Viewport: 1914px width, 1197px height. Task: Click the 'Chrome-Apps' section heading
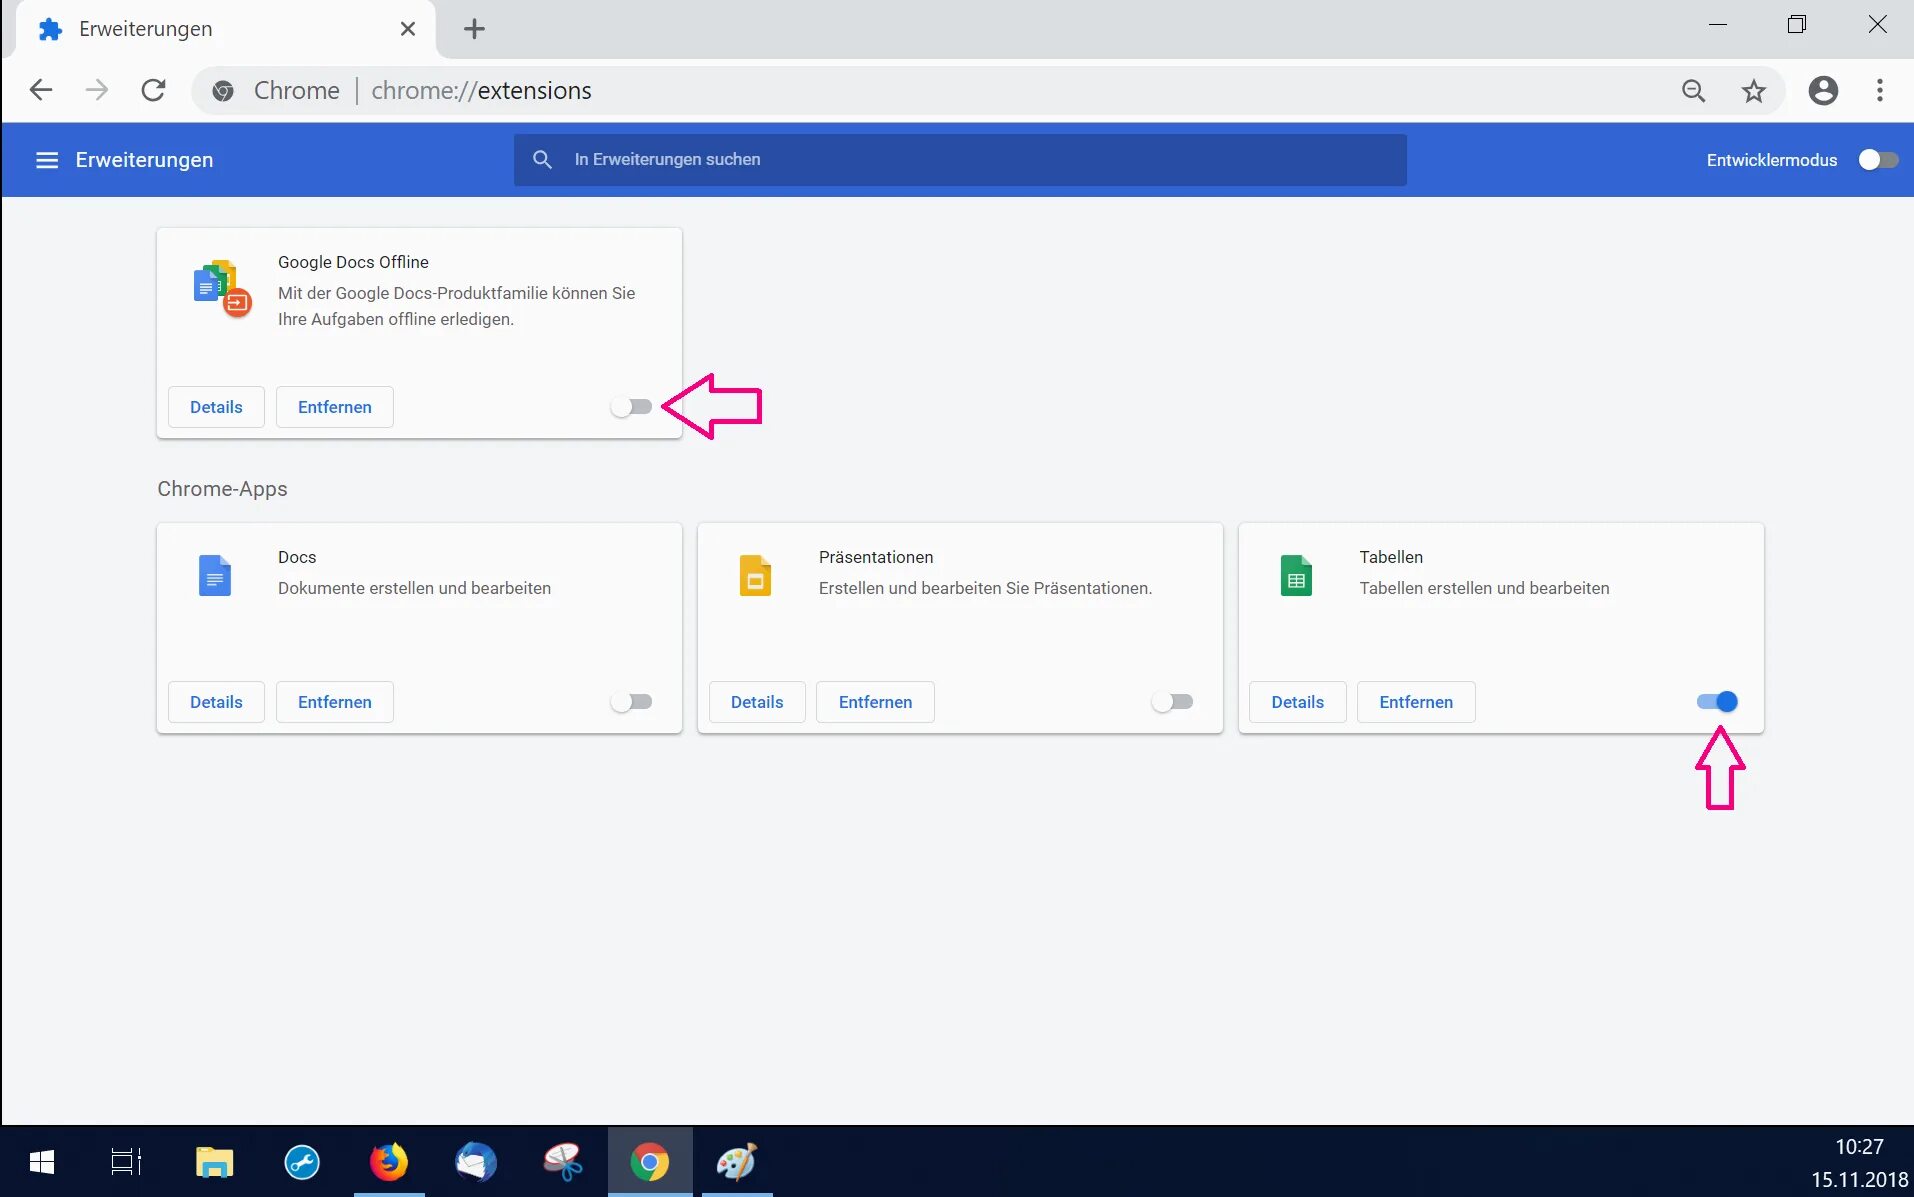coord(222,489)
